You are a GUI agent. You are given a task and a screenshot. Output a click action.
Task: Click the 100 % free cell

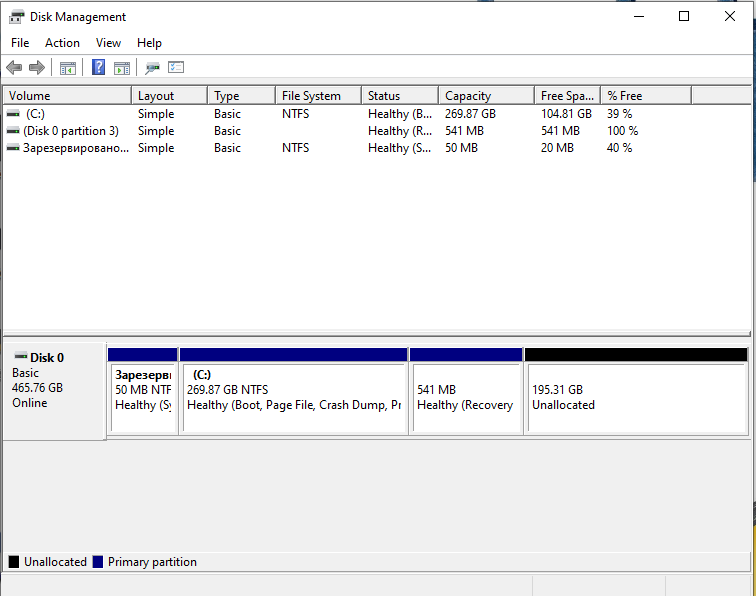point(622,131)
